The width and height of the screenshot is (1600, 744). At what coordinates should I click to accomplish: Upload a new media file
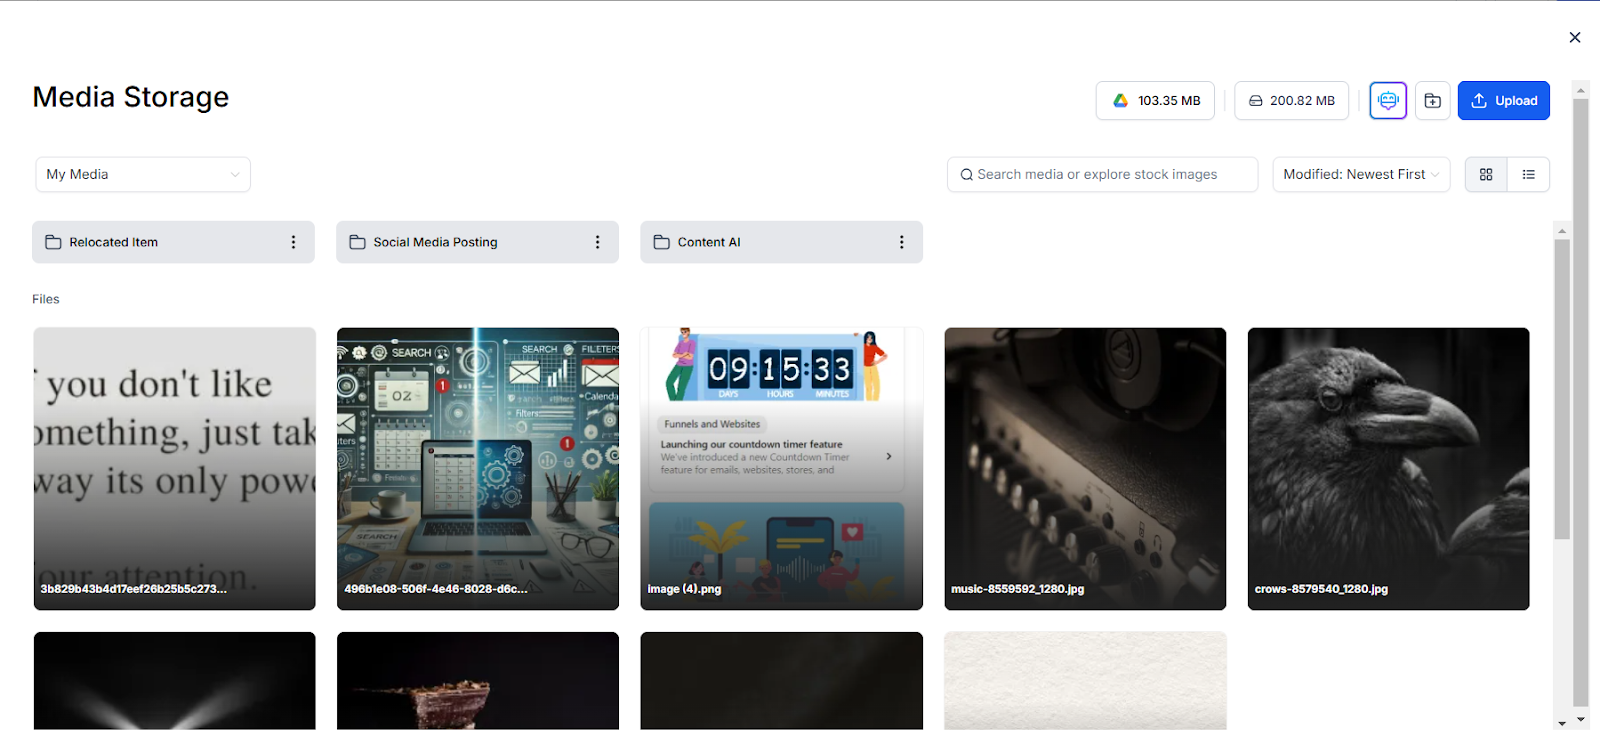tap(1503, 101)
